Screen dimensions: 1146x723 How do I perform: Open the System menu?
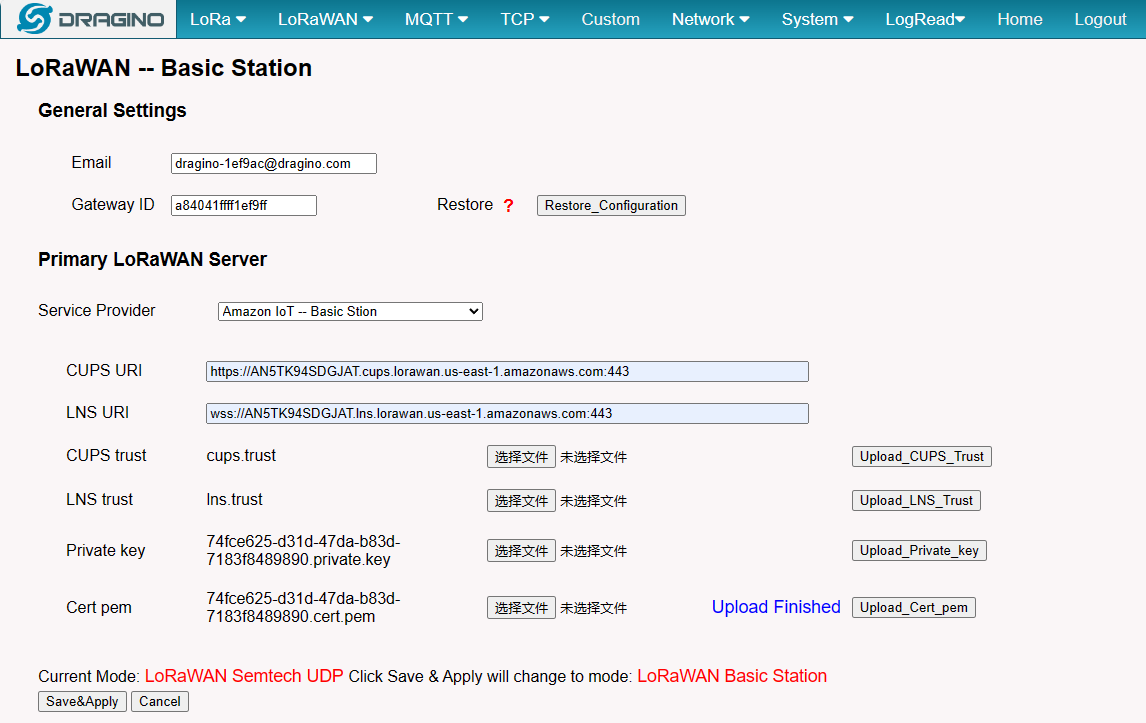click(817, 19)
